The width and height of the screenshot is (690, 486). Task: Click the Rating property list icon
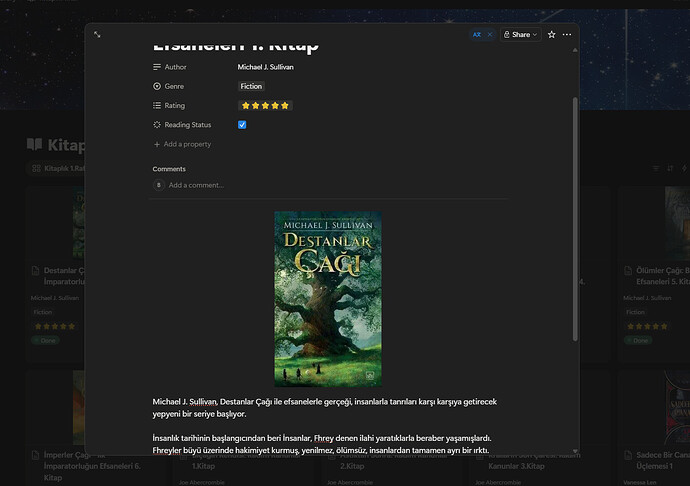pos(157,106)
